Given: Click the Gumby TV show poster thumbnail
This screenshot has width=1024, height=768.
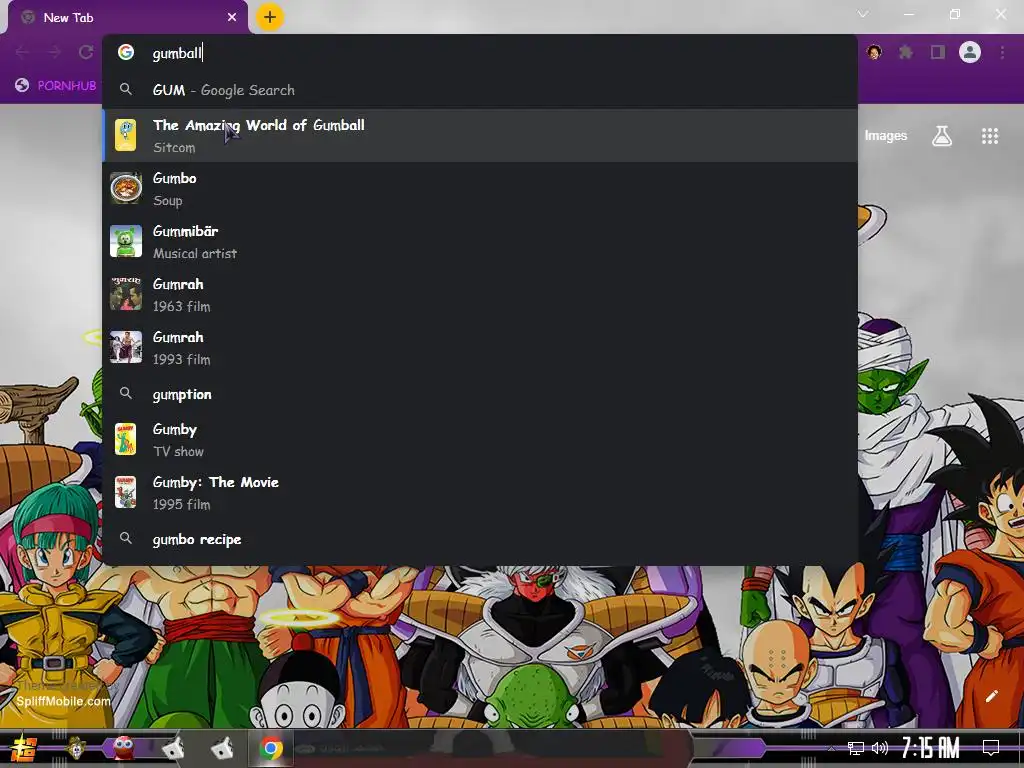Looking at the screenshot, I should (125, 438).
